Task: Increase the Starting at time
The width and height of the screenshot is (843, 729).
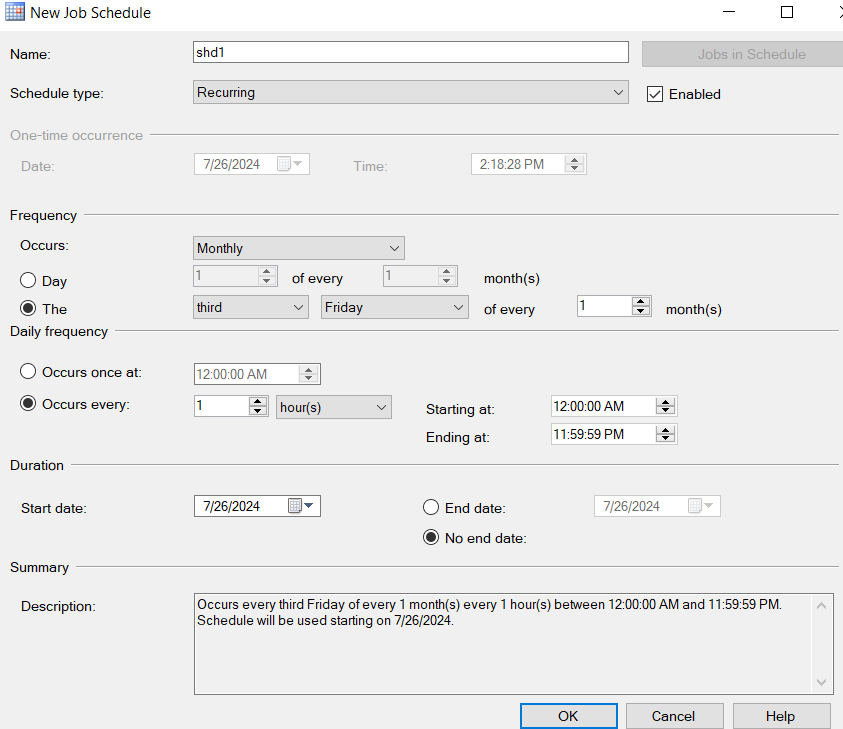Action: (x=666, y=402)
